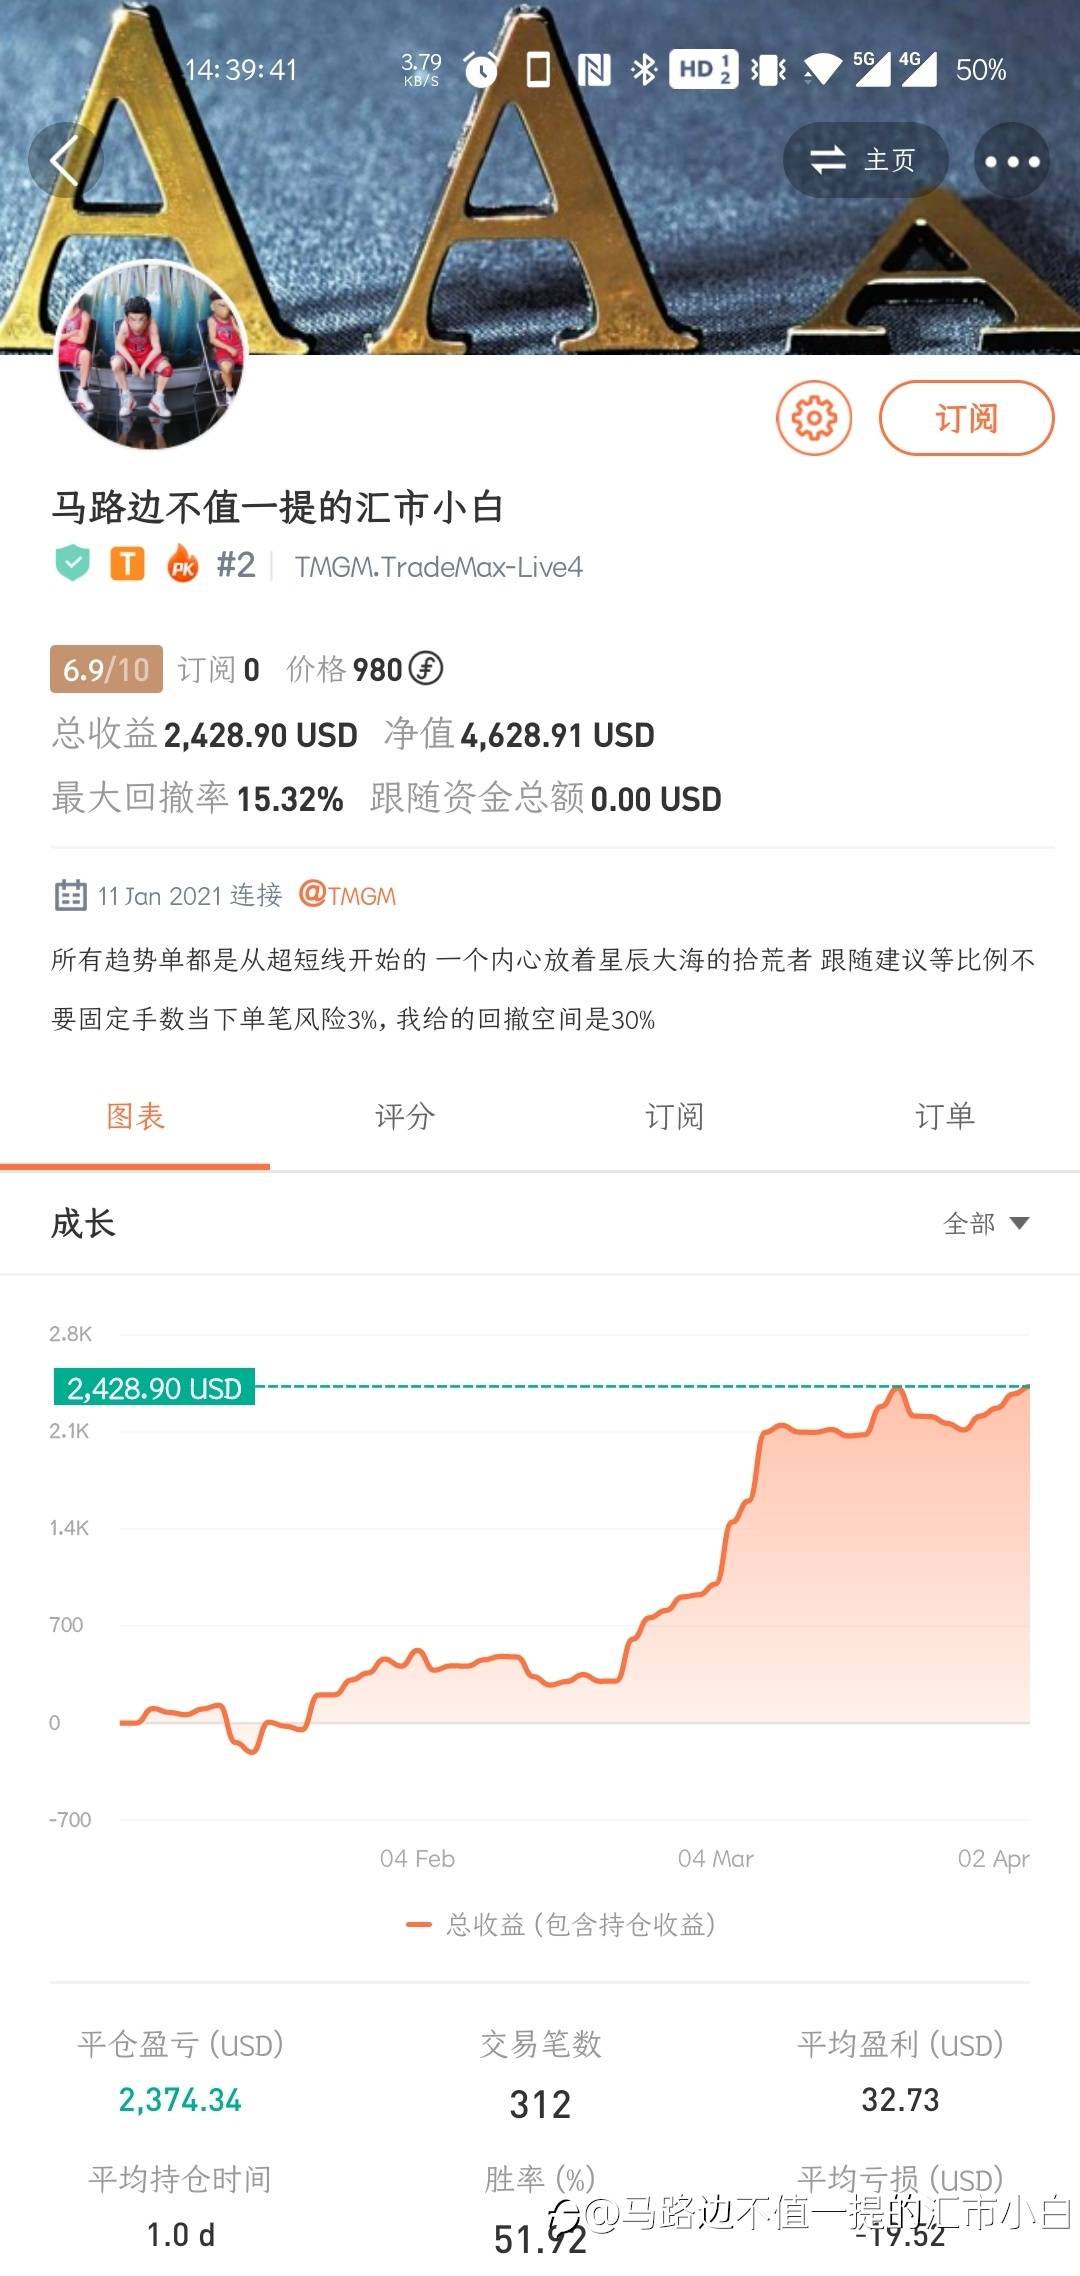Switch to the 订阅 tab
This screenshot has height=2276, width=1080.
pos(675,1116)
